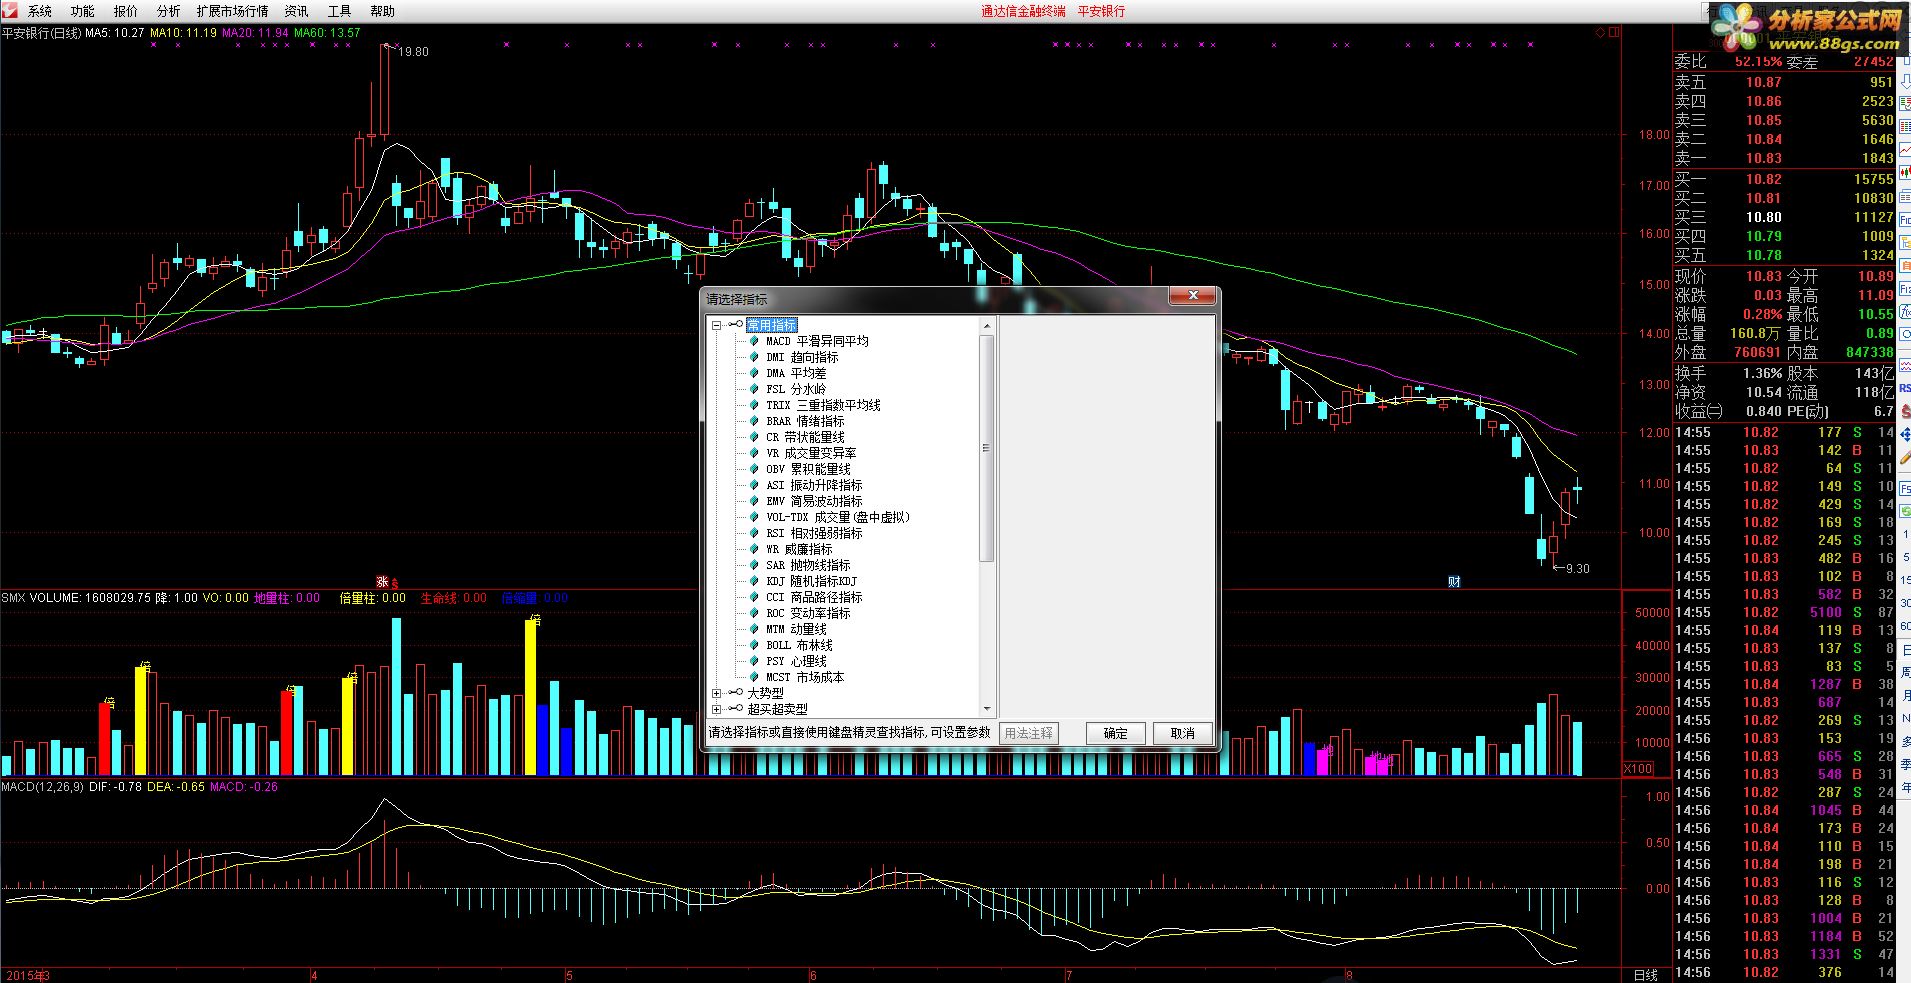This screenshot has width=1911, height=983.
Task: Expand the 大势型 category
Action: pos(716,693)
